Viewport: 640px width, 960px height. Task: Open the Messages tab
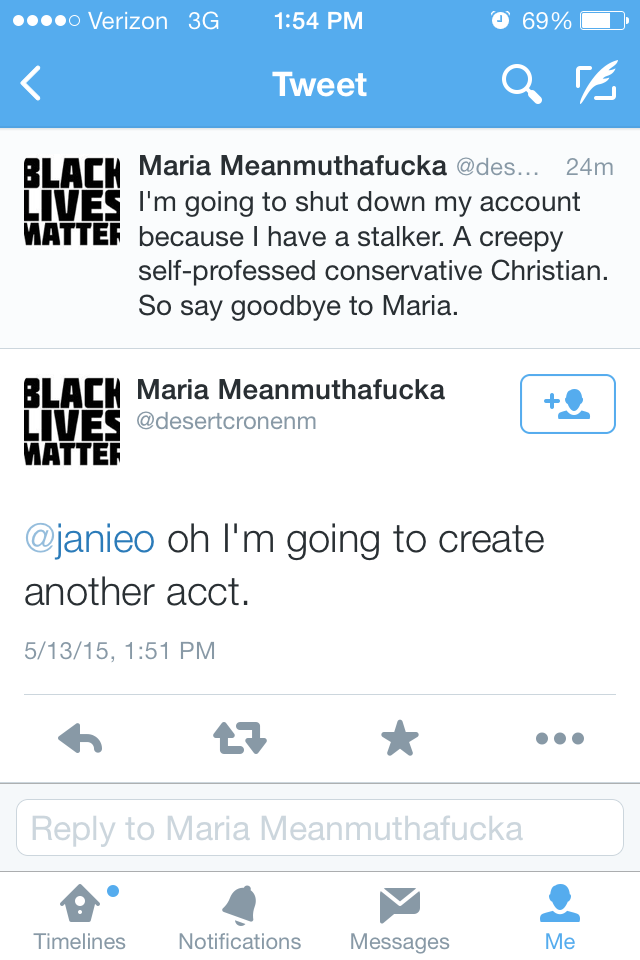click(399, 917)
